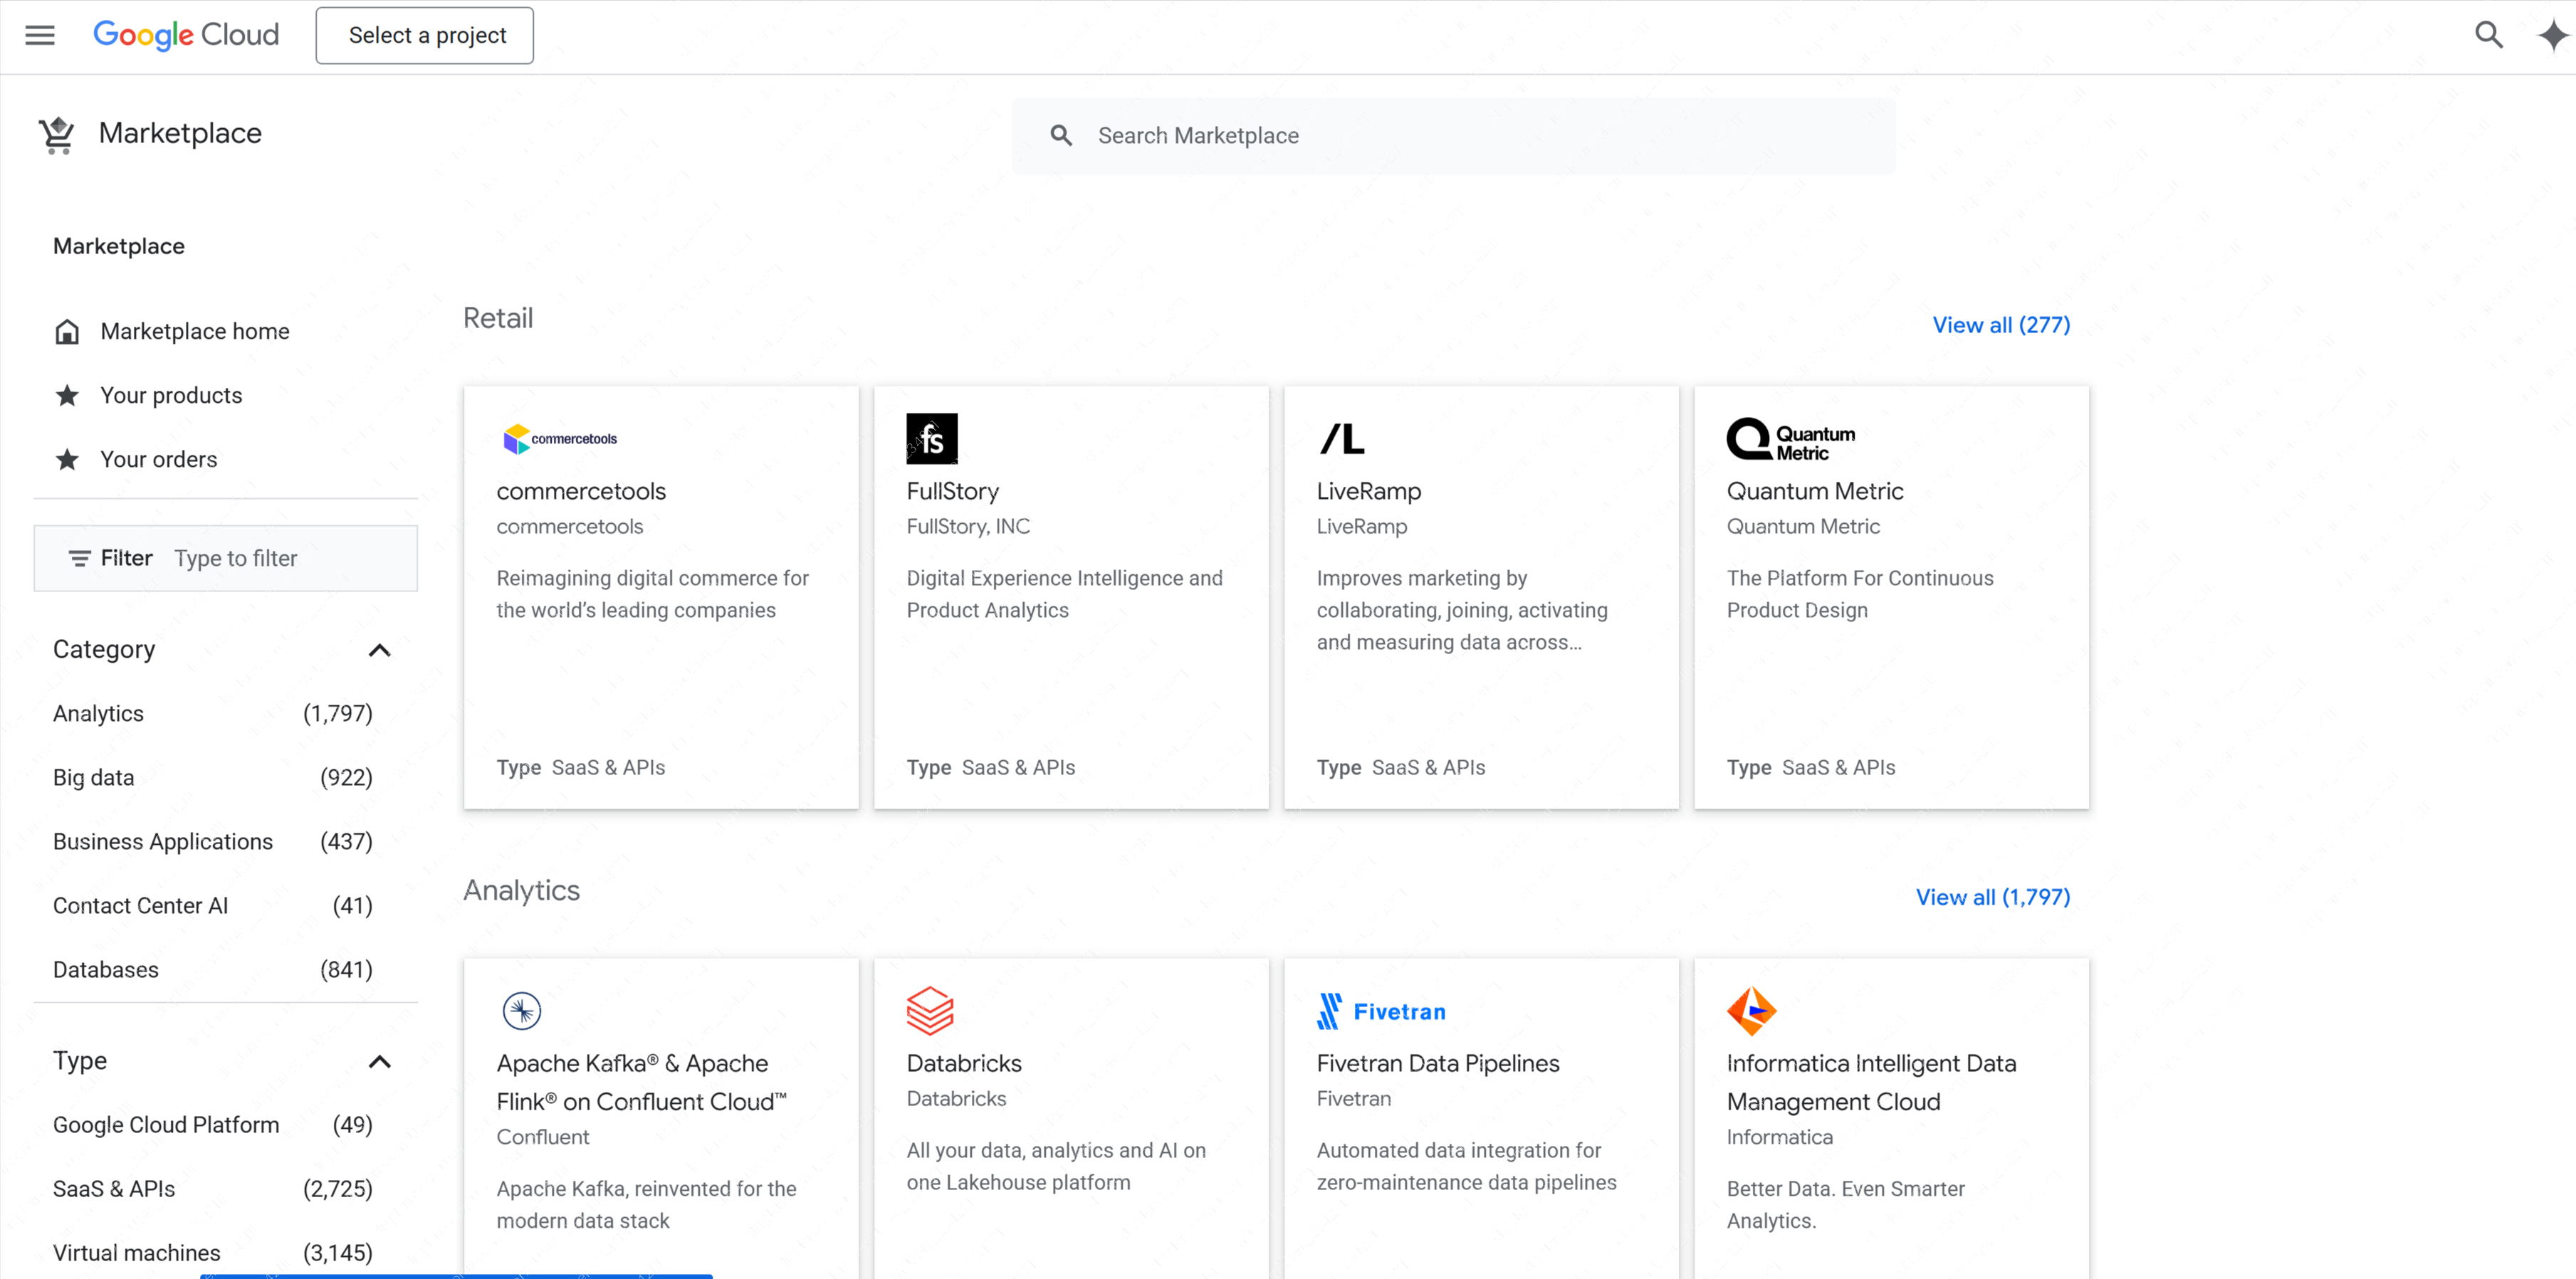Click the Quantum Metric logo

point(1791,438)
